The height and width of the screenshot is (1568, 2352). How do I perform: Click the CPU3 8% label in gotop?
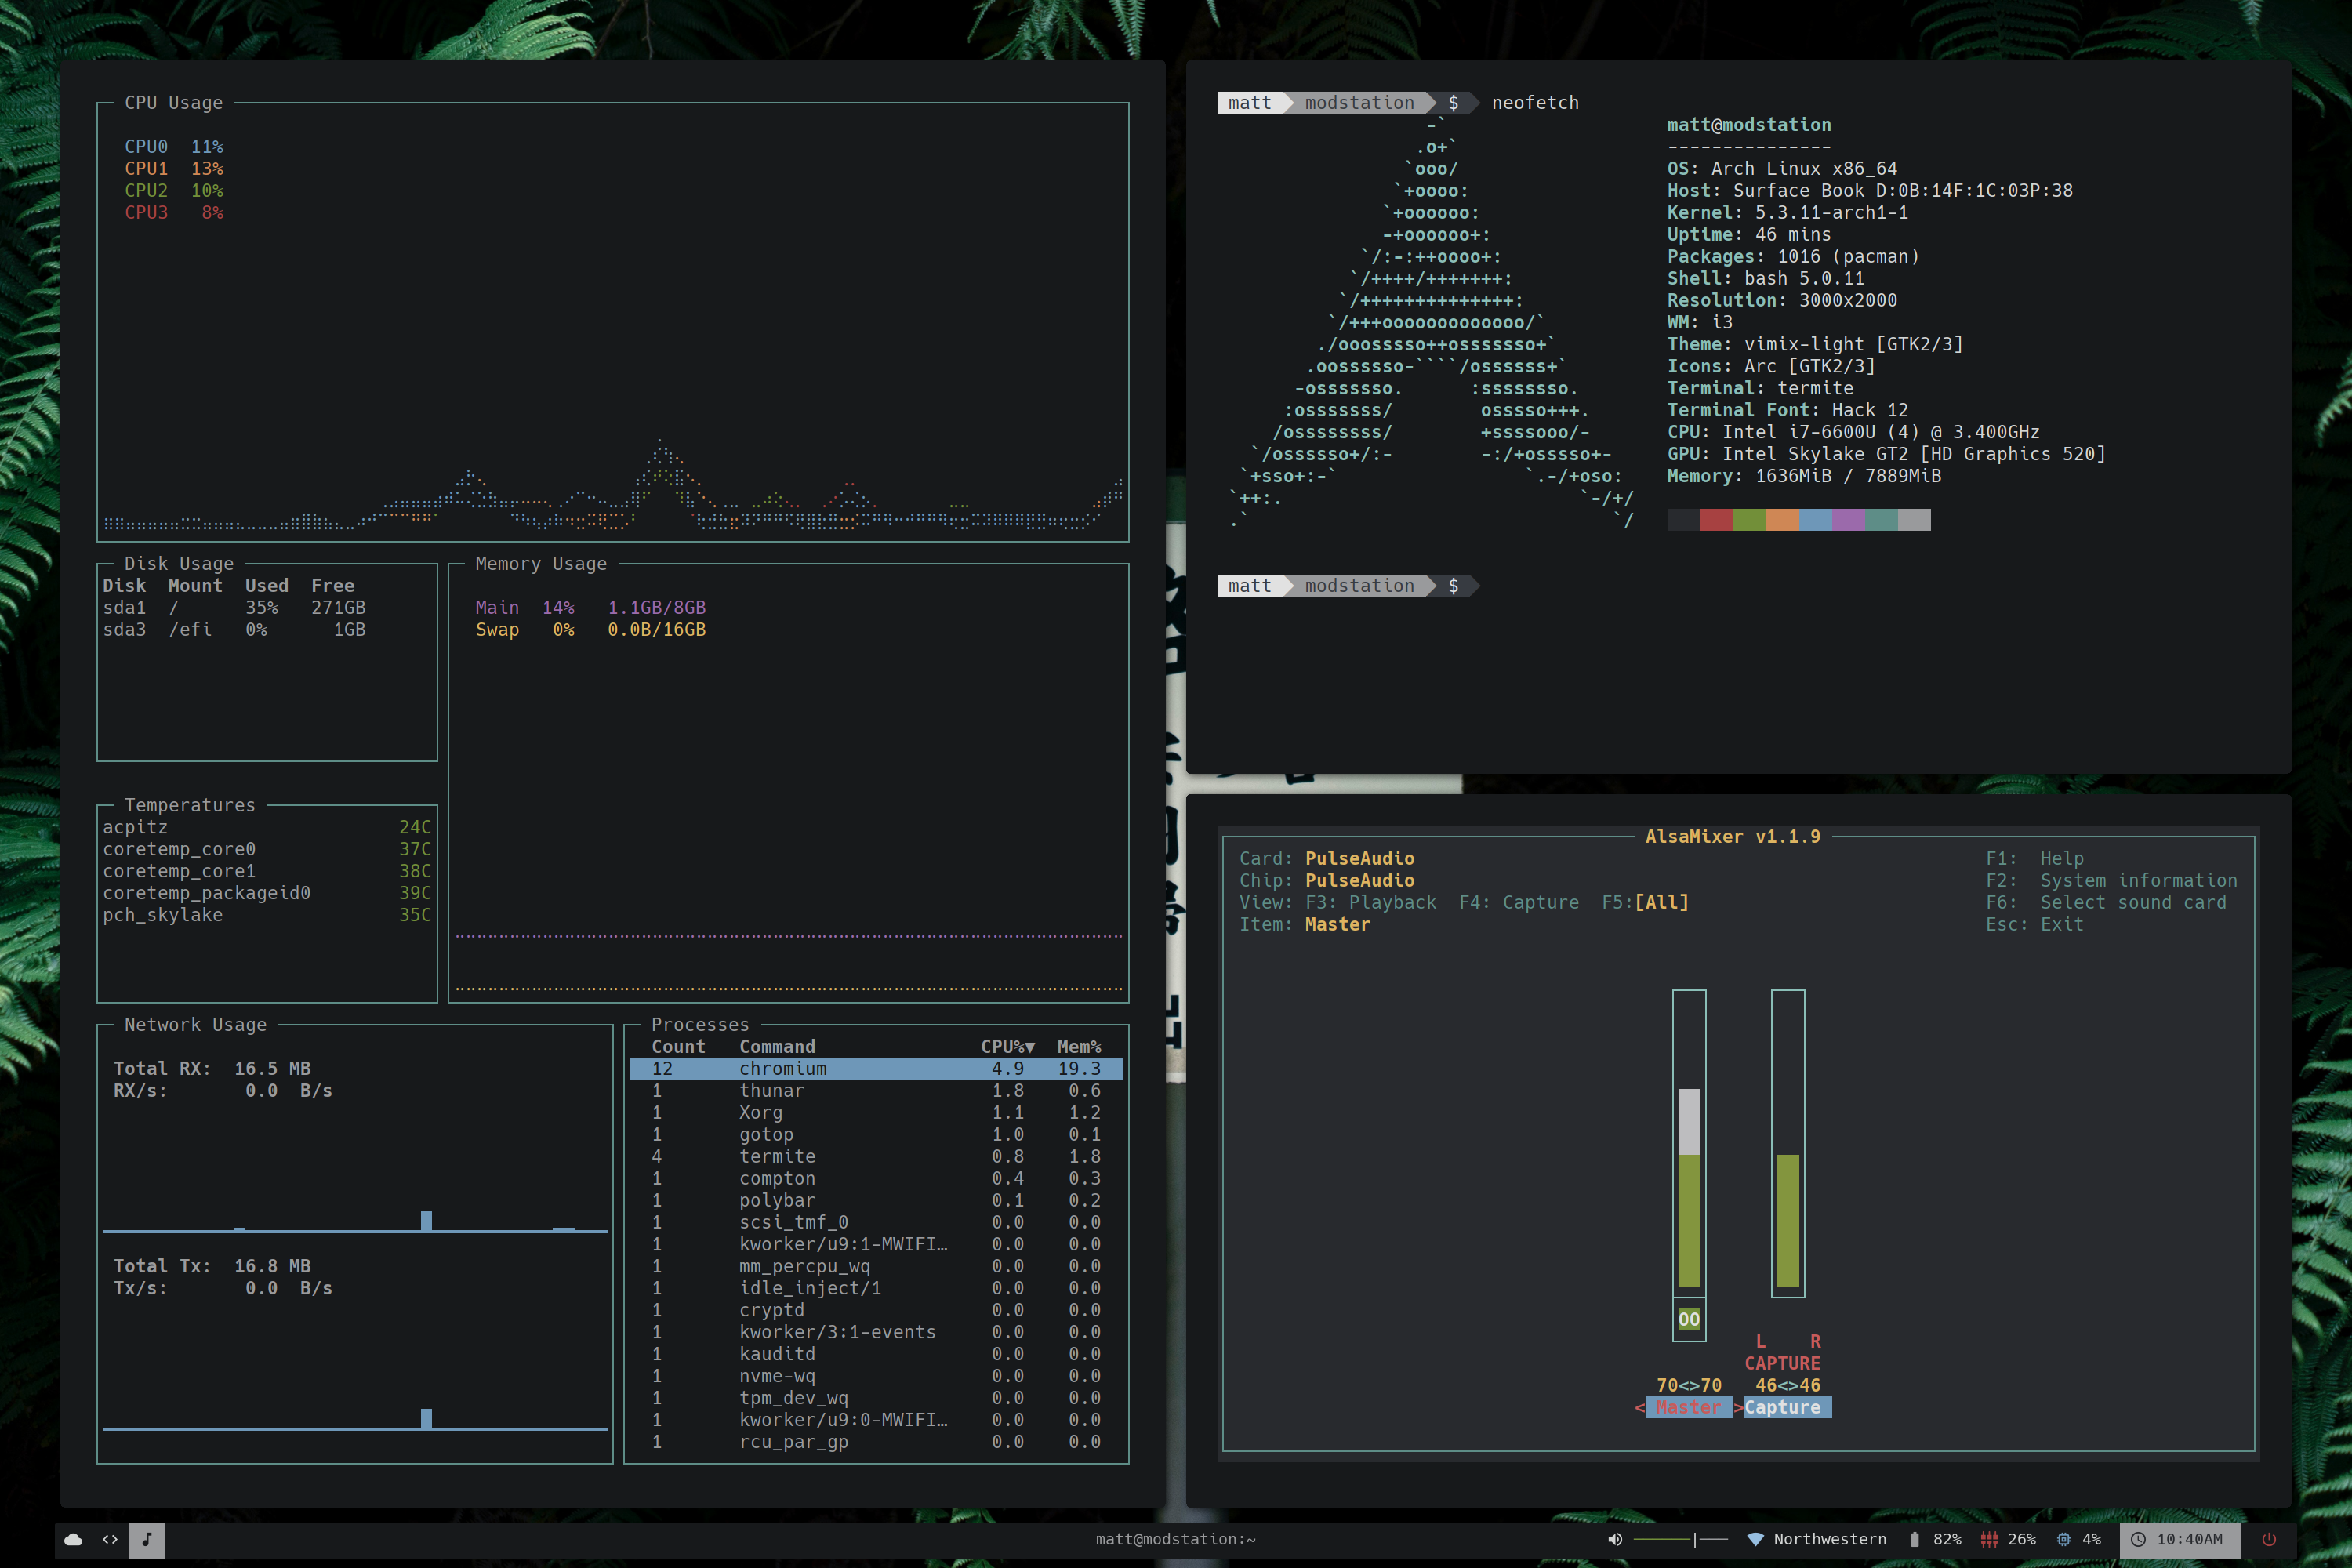pos(174,213)
